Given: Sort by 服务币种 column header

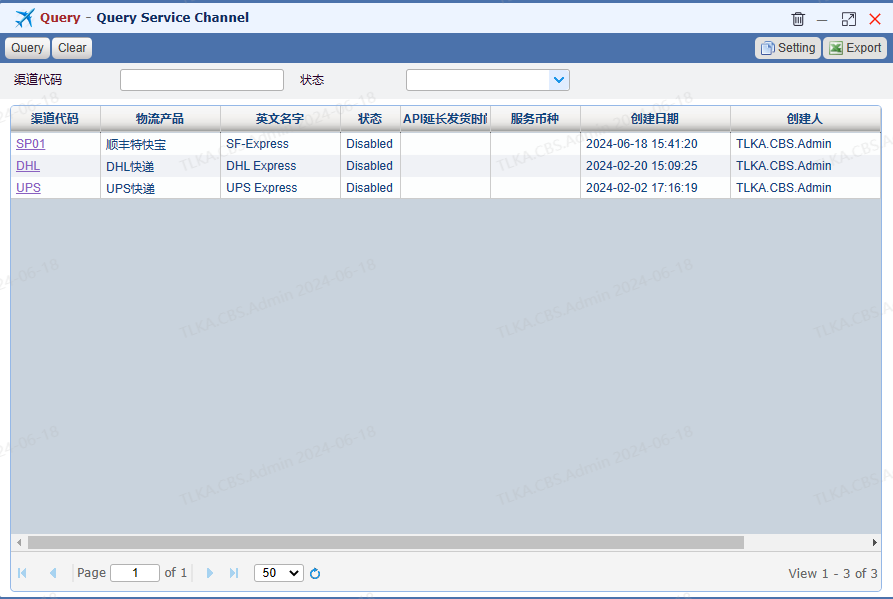Looking at the screenshot, I should click(x=535, y=118).
